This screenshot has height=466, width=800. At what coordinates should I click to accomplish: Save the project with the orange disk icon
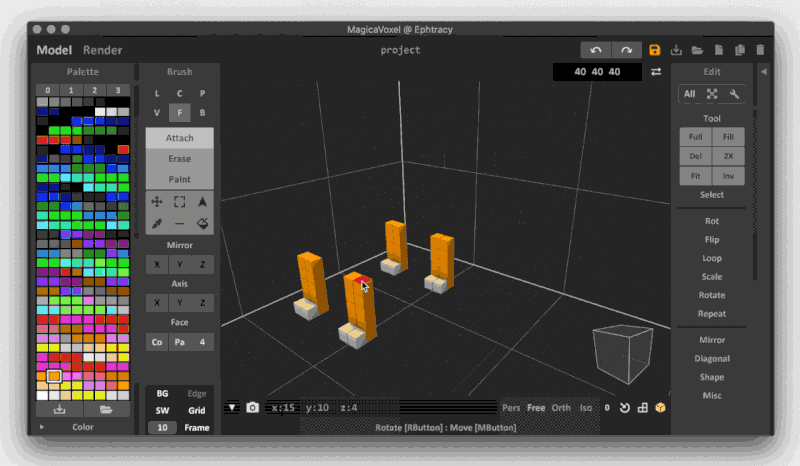[x=655, y=50]
